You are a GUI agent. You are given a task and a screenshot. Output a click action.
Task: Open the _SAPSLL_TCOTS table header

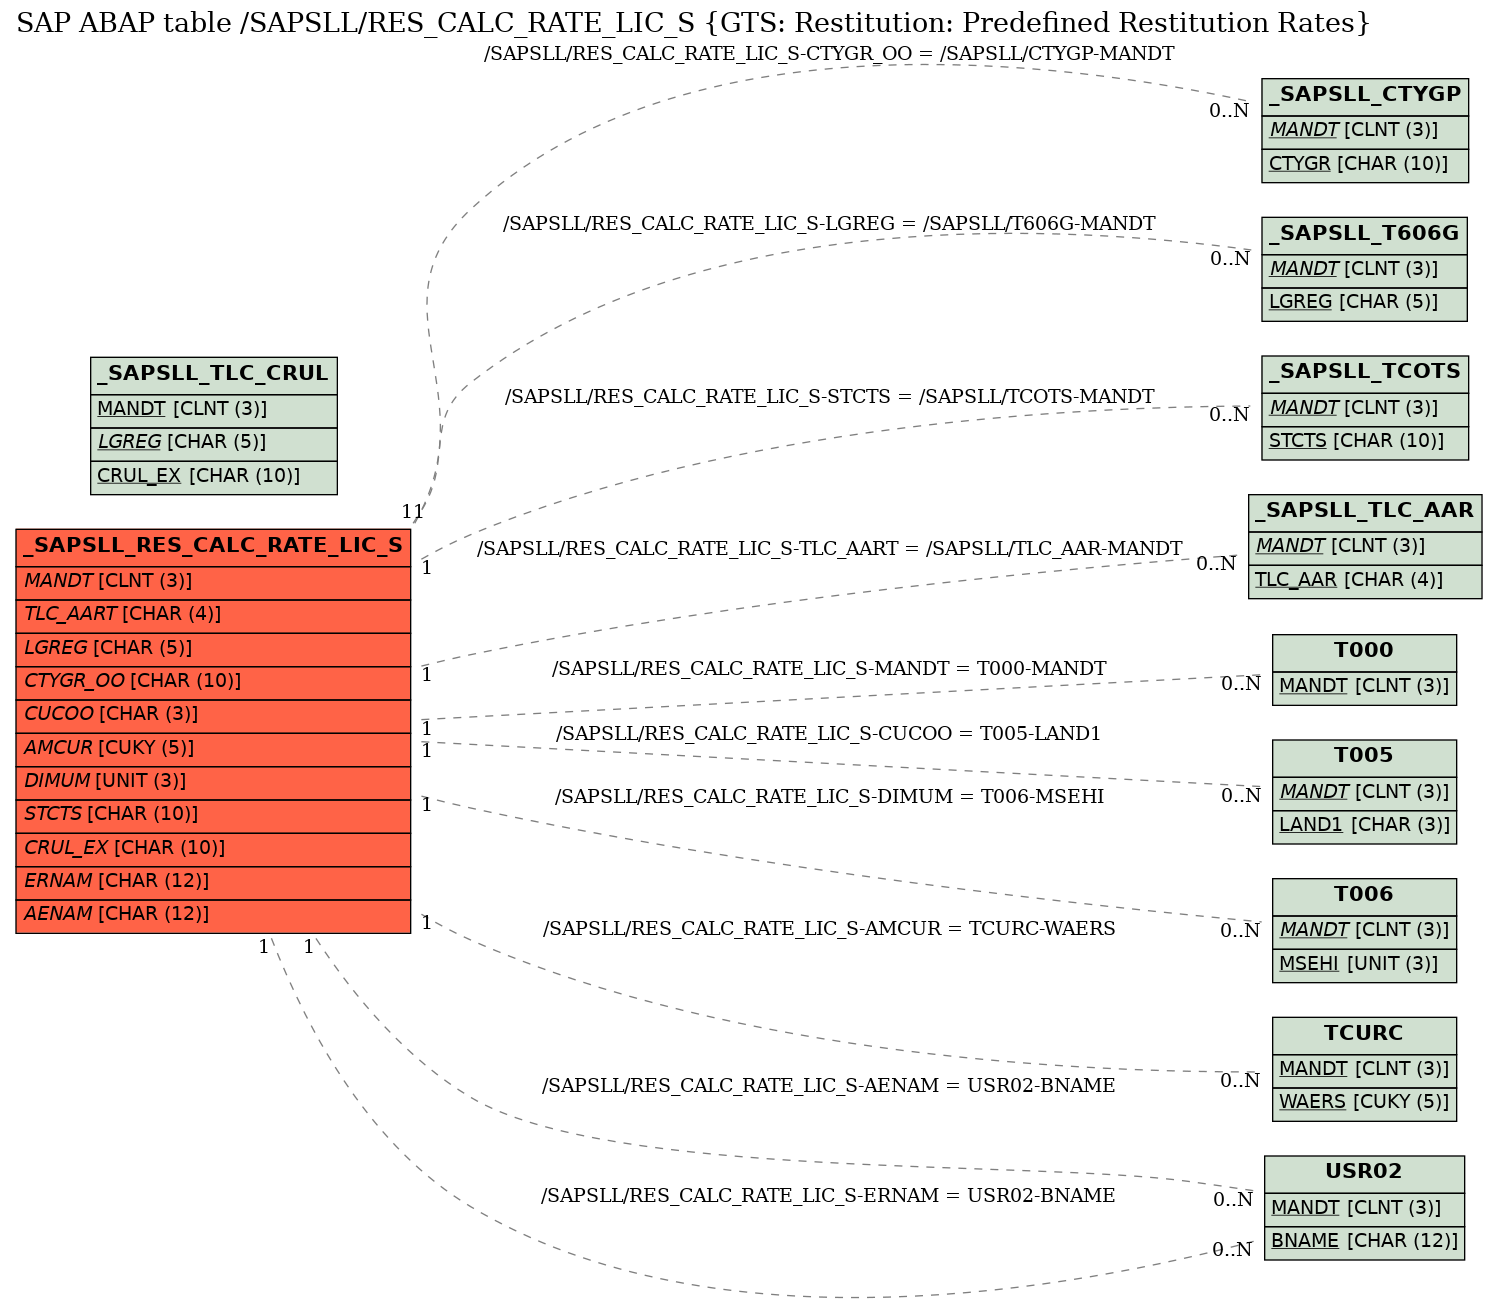(1365, 373)
